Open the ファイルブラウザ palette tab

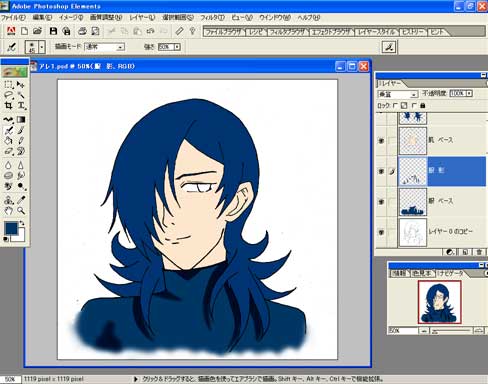224,32
